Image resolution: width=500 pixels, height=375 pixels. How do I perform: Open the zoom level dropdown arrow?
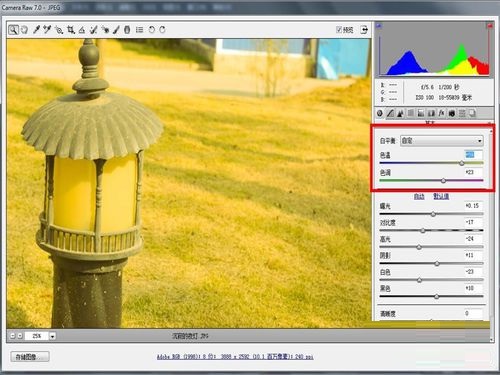[52, 336]
